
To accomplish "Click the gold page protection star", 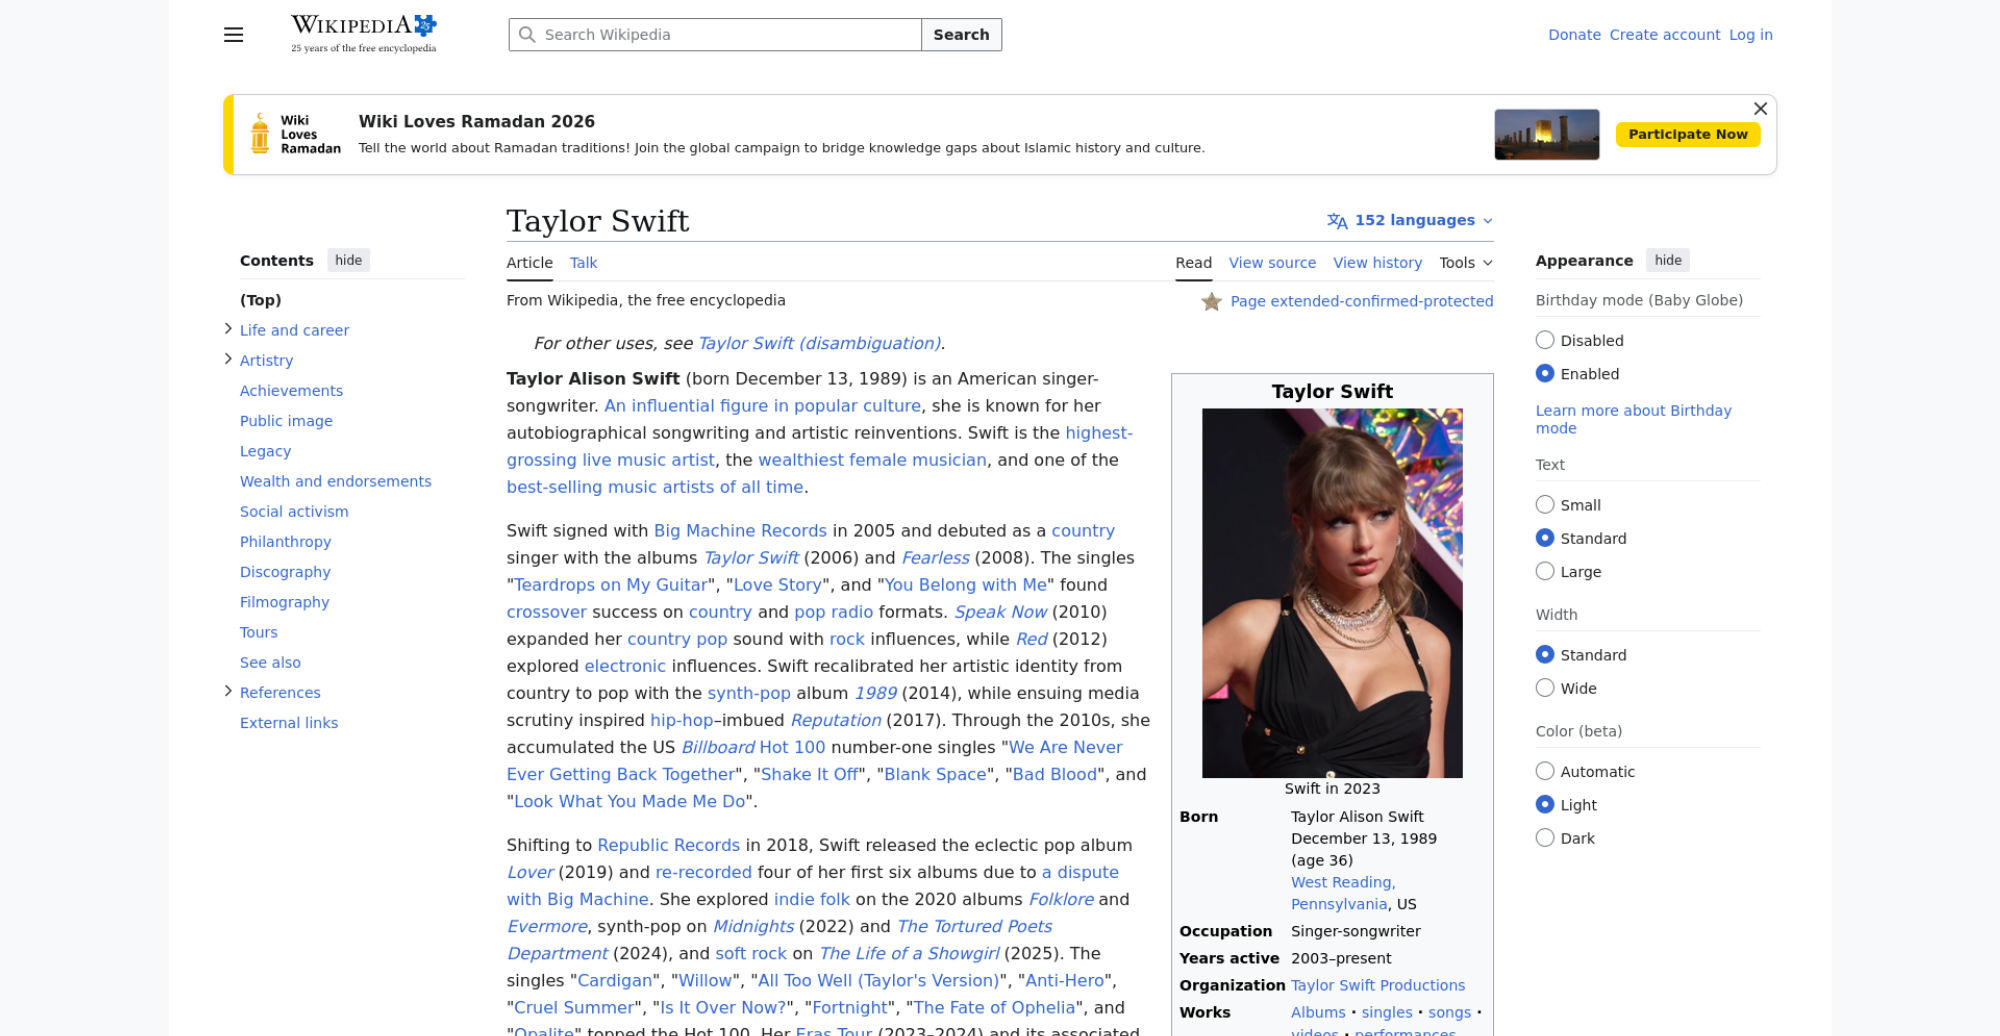I will click(1212, 301).
